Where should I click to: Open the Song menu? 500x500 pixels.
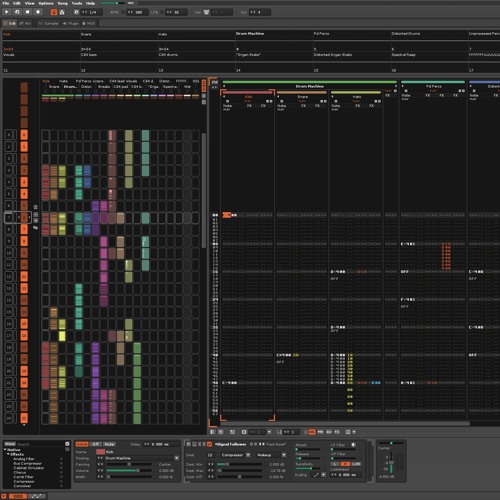click(63, 3)
